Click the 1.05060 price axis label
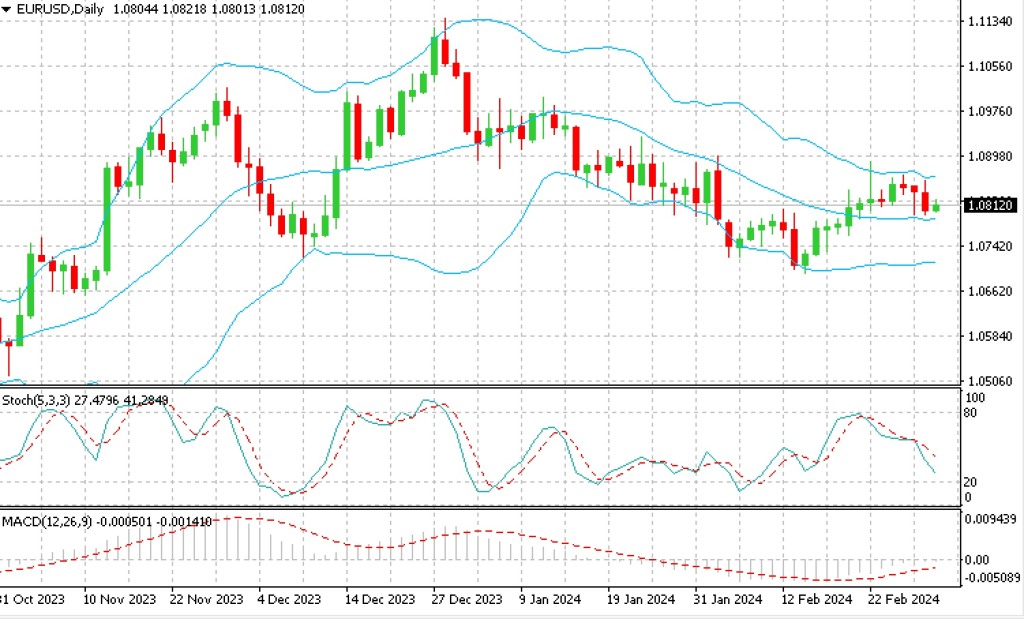This screenshot has height=619, width=1024. (x=989, y=381)
